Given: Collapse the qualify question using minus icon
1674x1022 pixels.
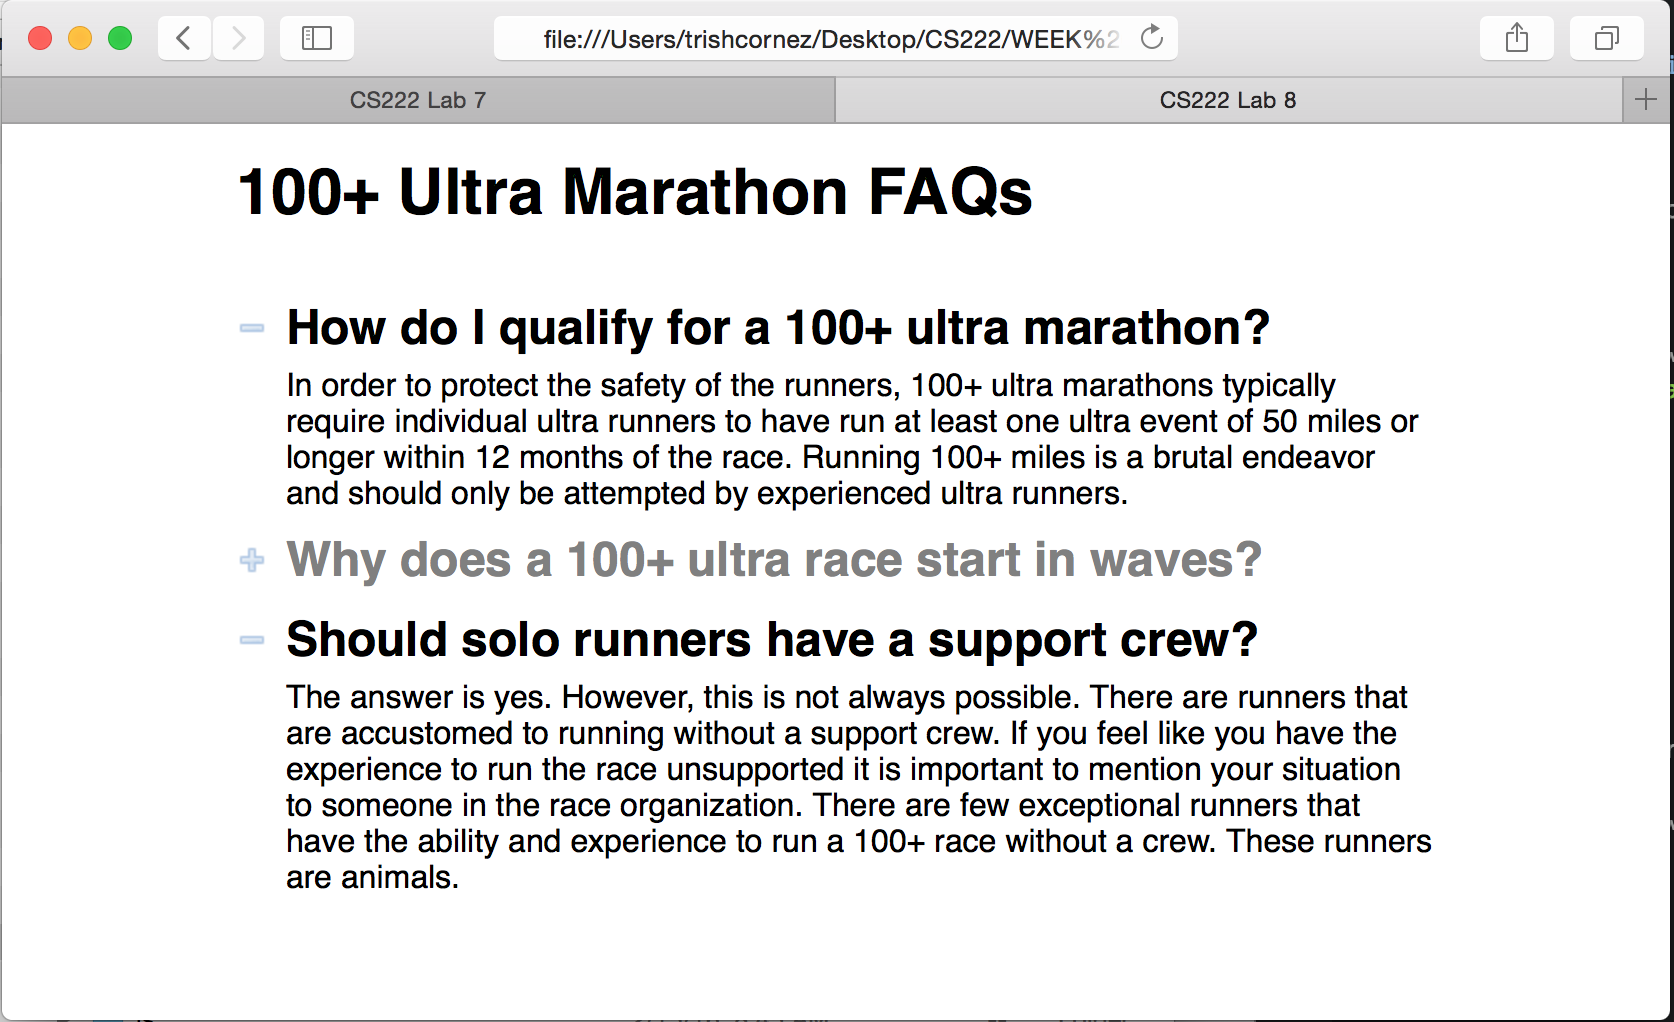Looking at the screenshot, I should click(x=252, y=328).
